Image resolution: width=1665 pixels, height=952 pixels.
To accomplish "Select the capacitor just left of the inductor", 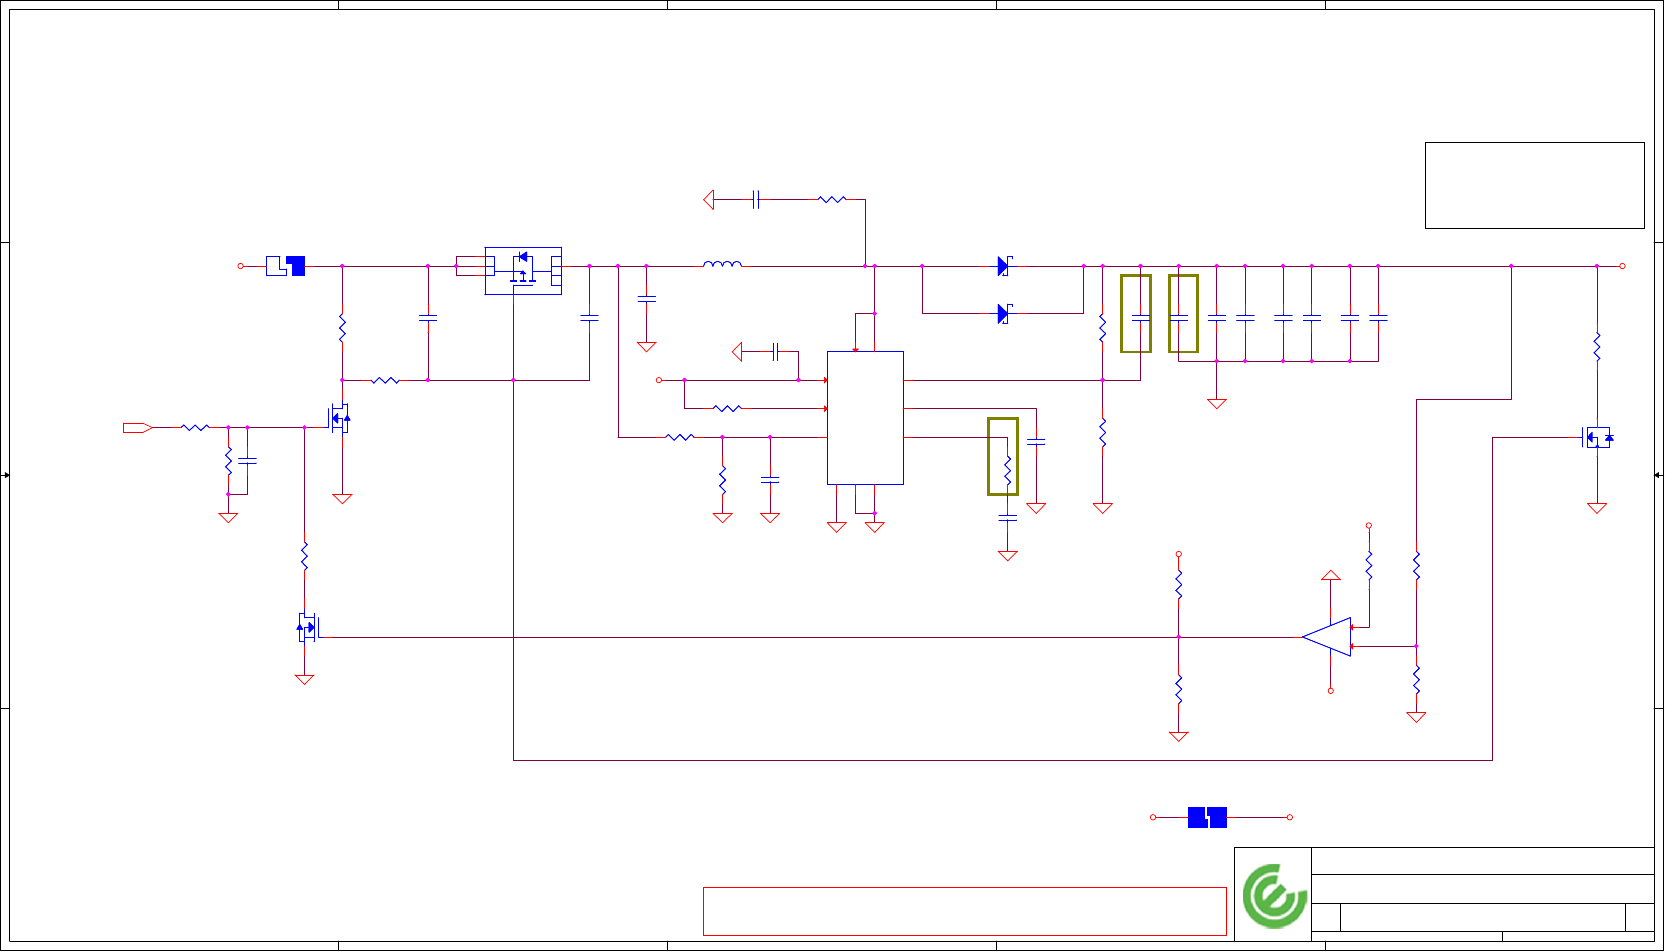I will point(647,299).
